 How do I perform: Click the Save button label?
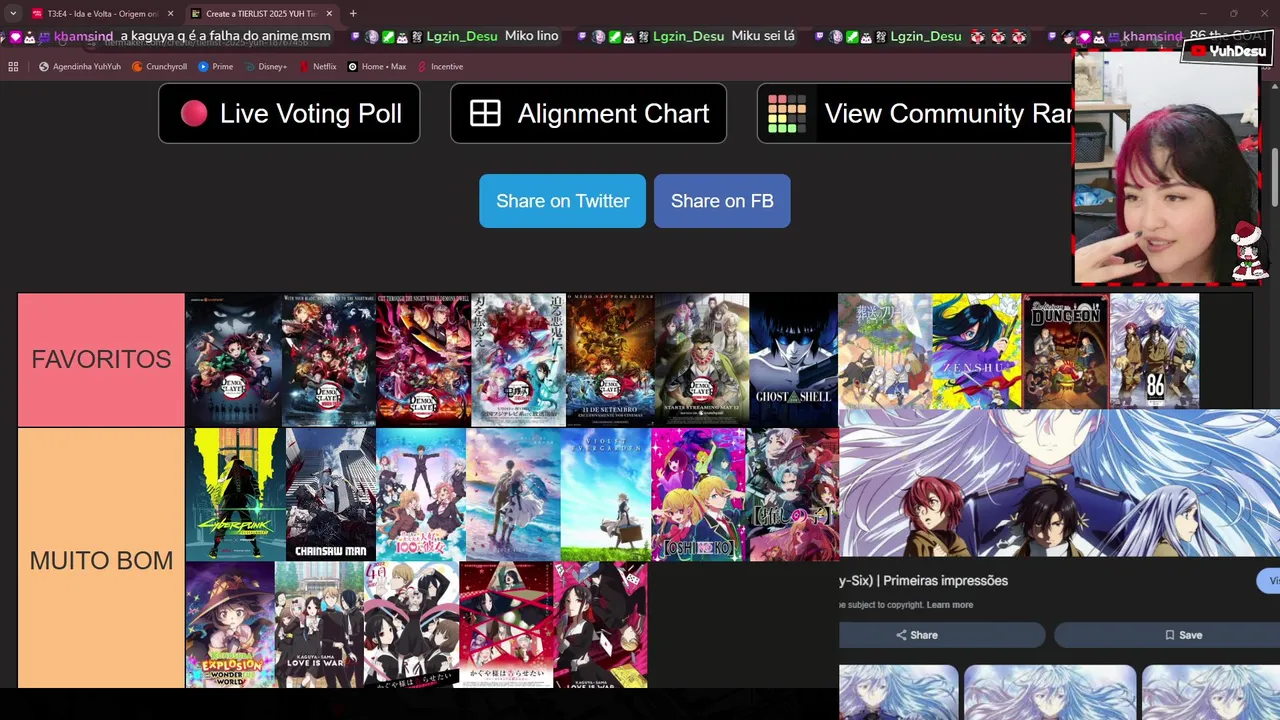1190,635
